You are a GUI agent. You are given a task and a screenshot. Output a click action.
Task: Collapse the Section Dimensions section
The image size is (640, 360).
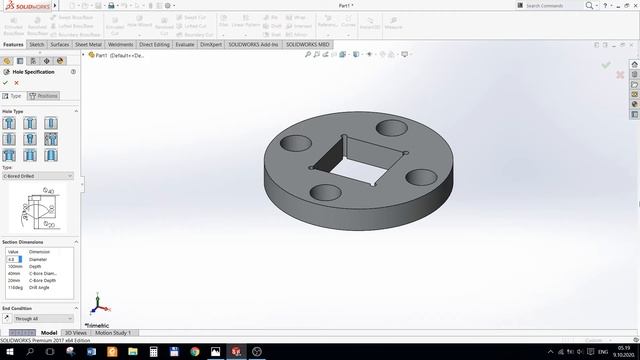pos(76,242)
